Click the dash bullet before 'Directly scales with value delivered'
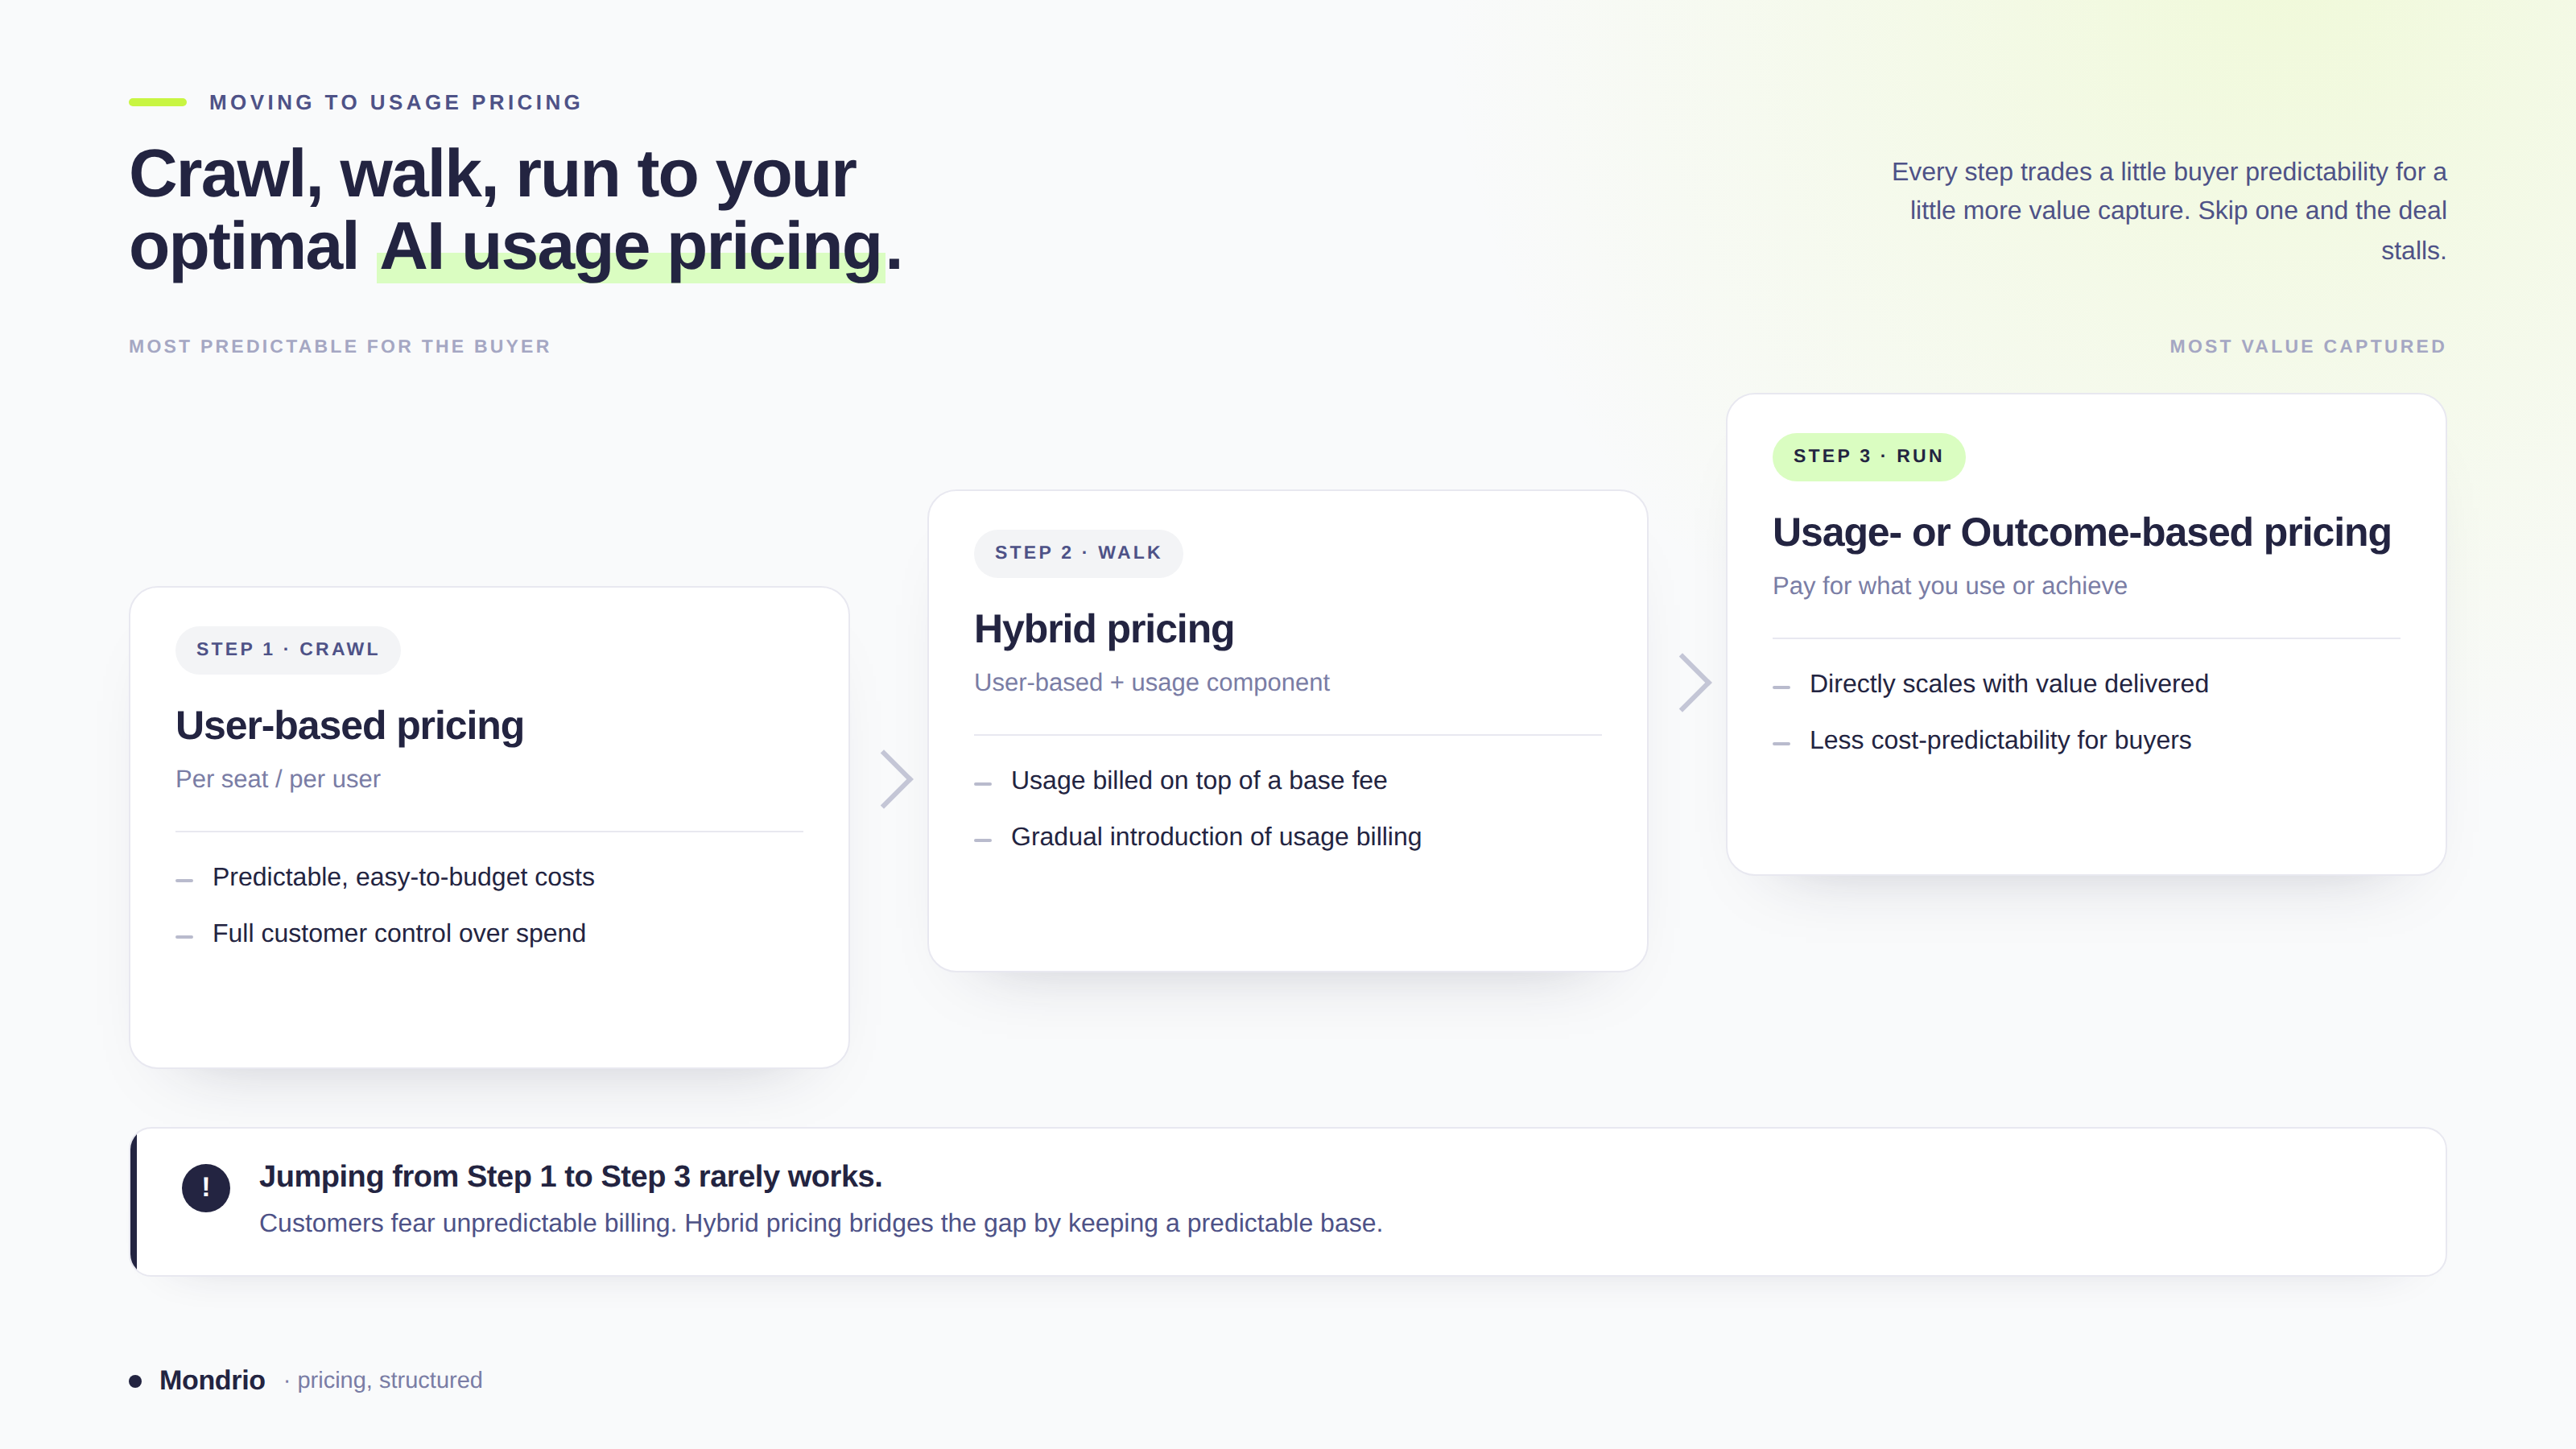Image resolution: width=2576 pixels, height=1449 pixels. [x=1781, y=687]
